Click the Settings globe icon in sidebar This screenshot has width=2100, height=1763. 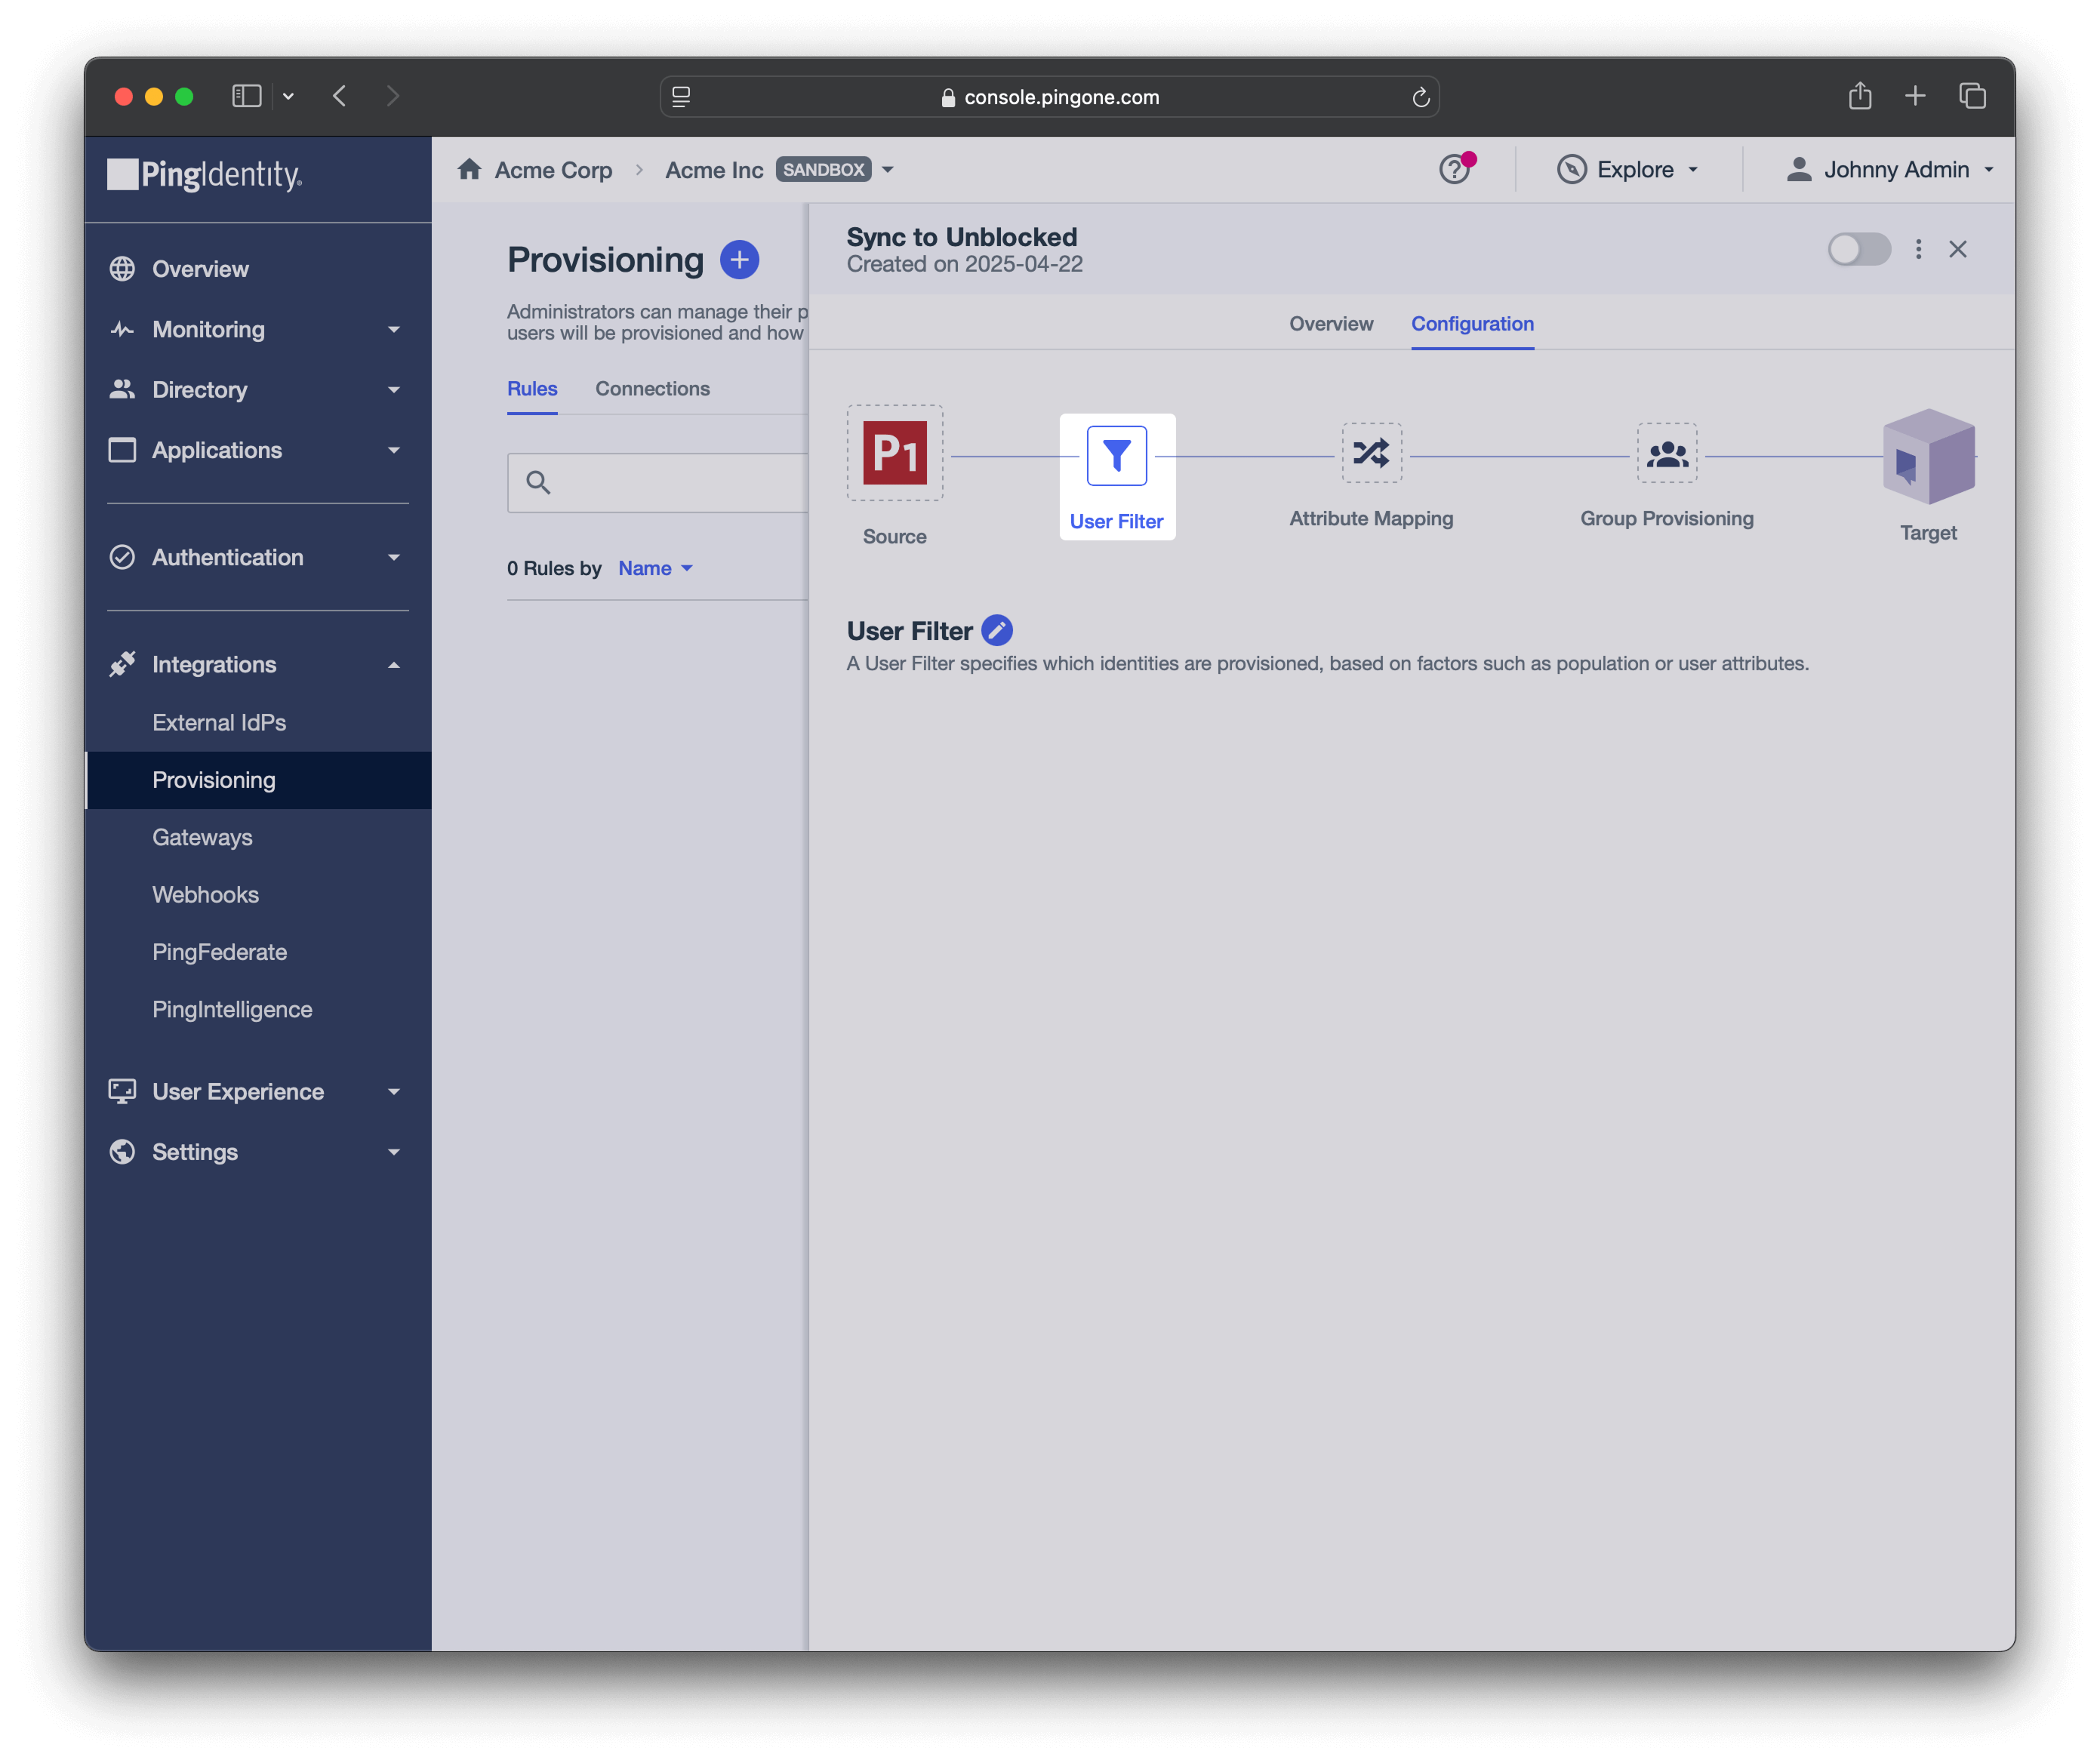[122, 1152]
